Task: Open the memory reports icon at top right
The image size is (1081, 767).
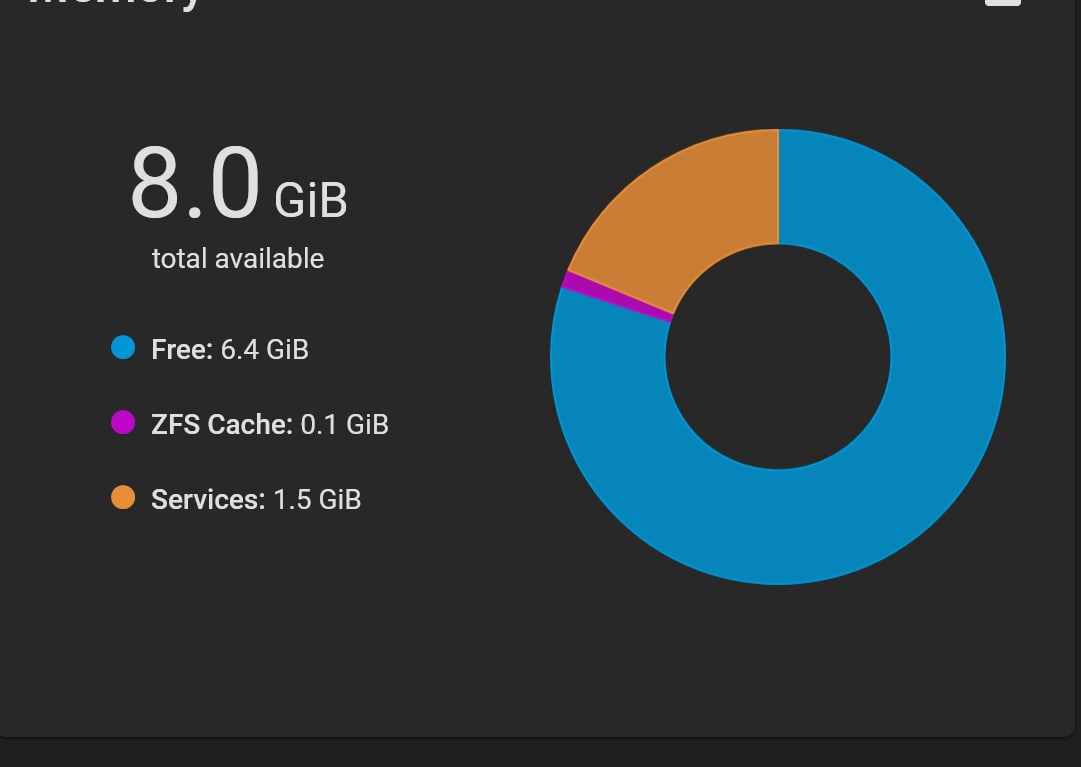Action: pyautogui.click(x=1003, y=2)
